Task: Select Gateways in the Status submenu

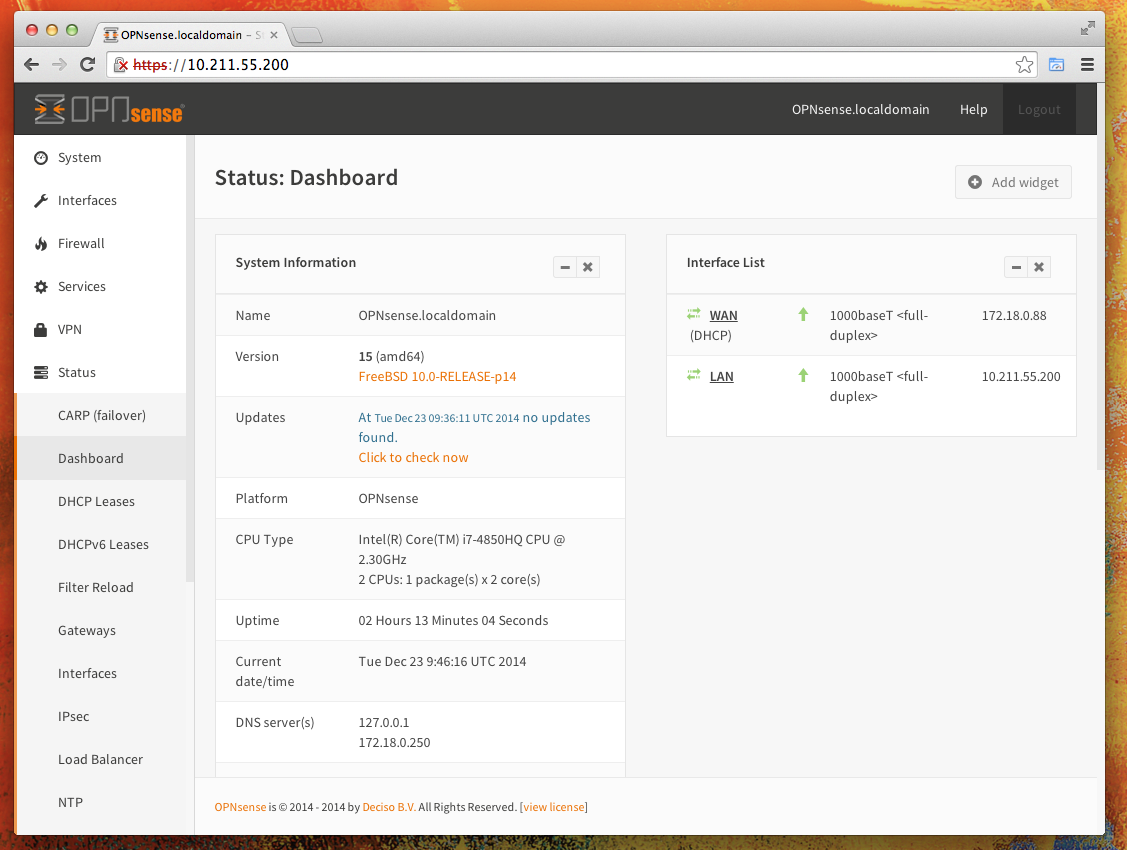Action: point(87,631)
